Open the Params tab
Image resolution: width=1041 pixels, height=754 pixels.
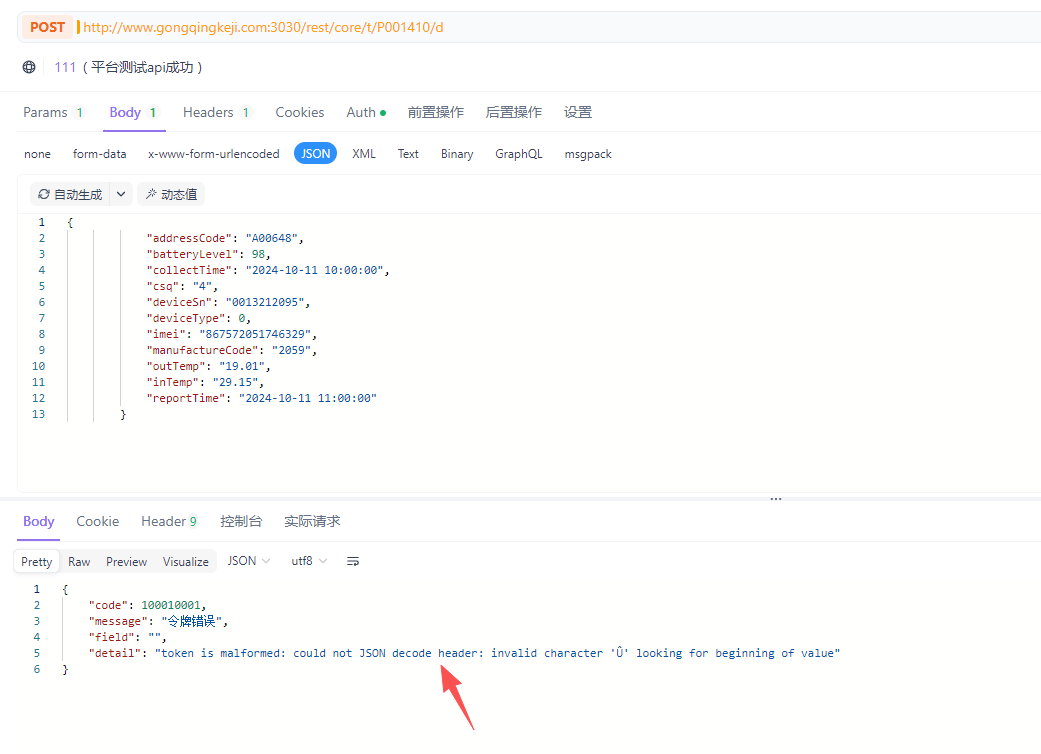(x=53, y=113)
